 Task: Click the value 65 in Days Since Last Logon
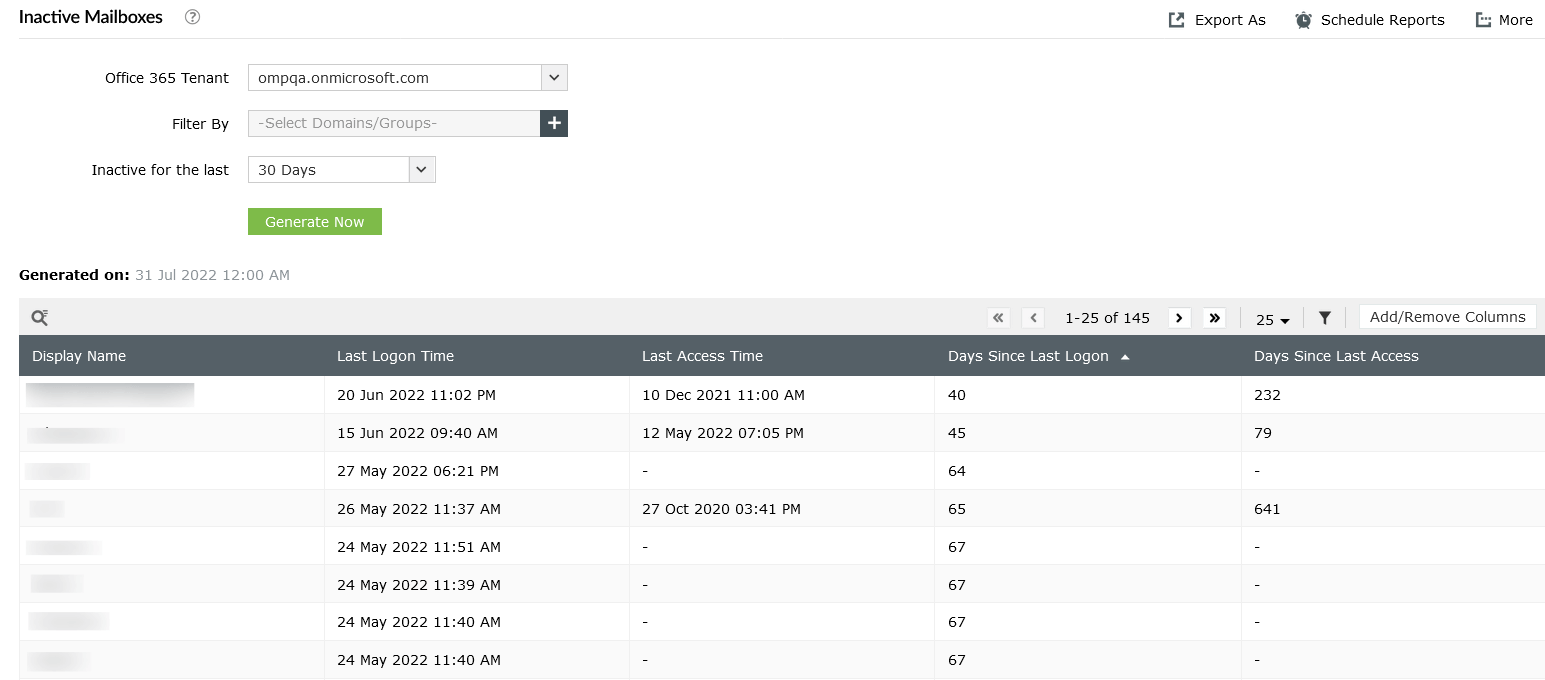click(957, 509)
